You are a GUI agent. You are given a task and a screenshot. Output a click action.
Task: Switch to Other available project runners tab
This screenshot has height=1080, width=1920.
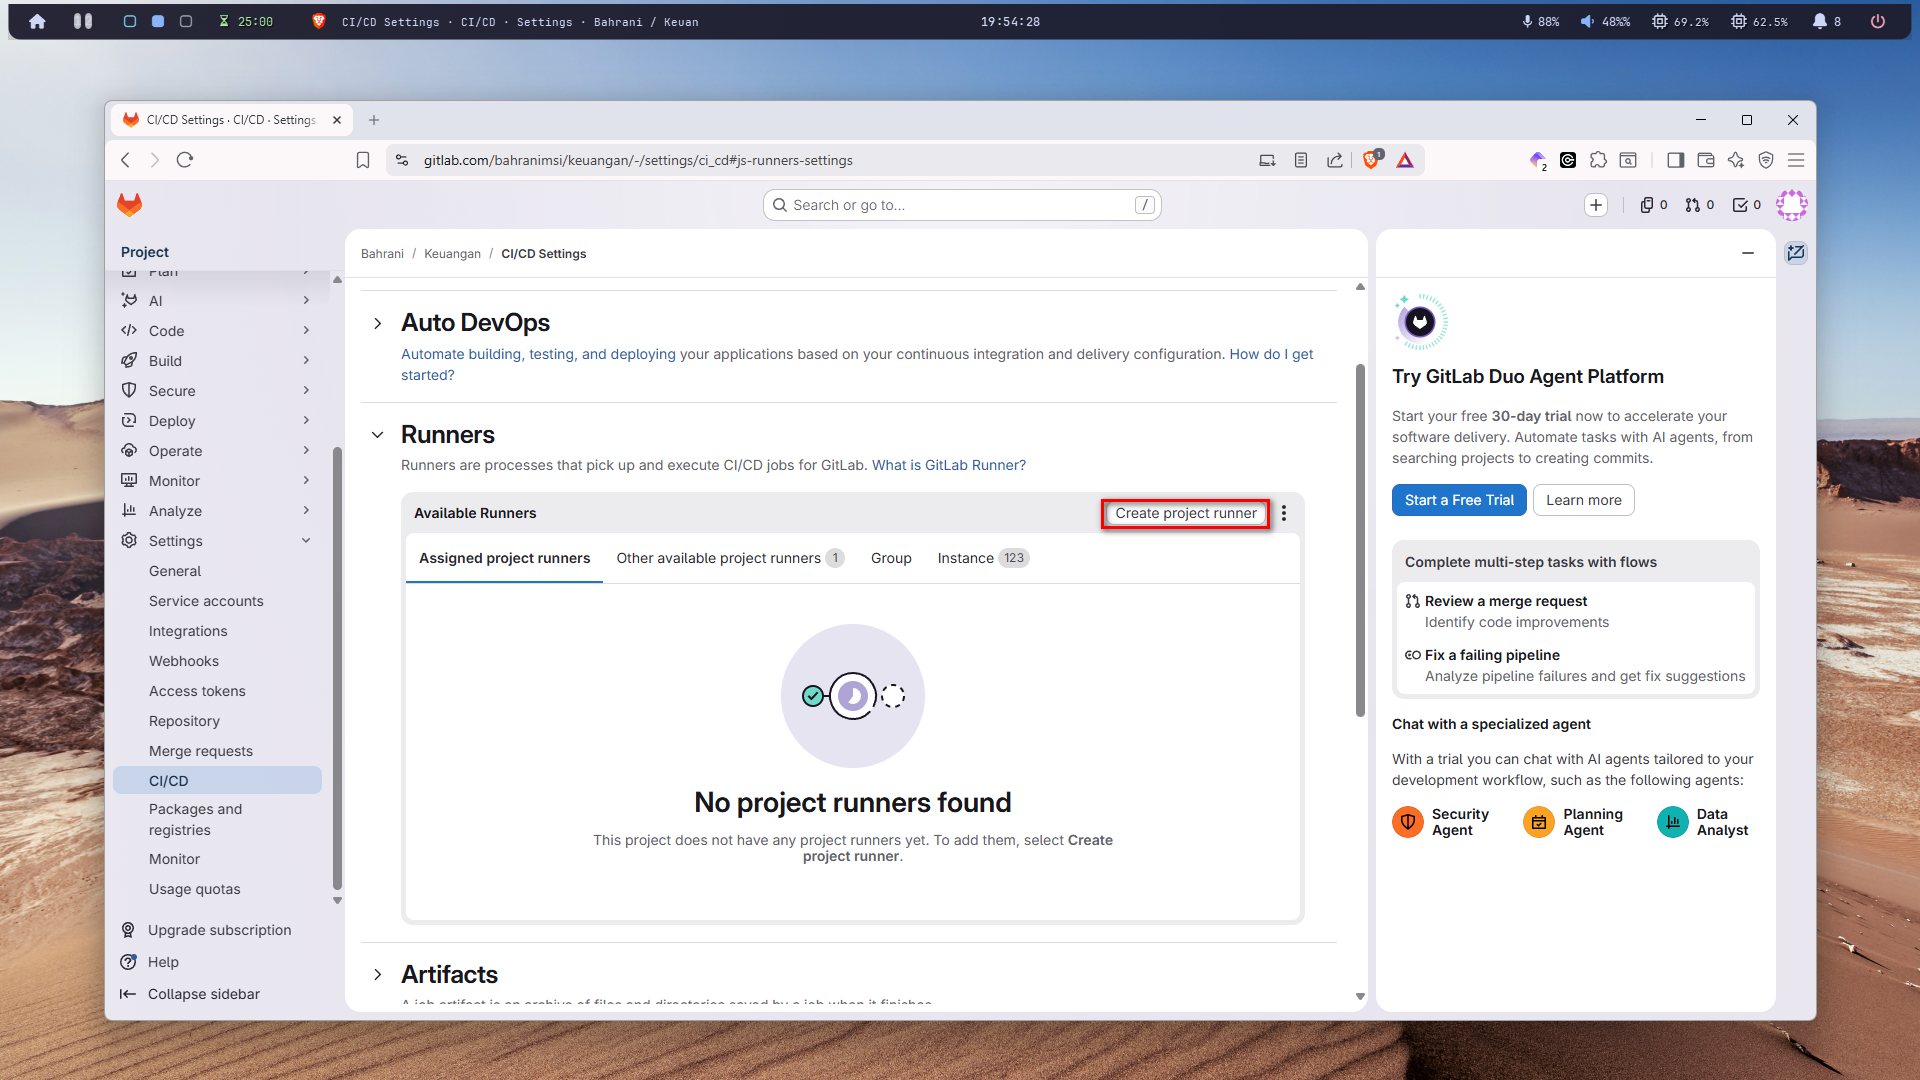(x=730, y=558)
